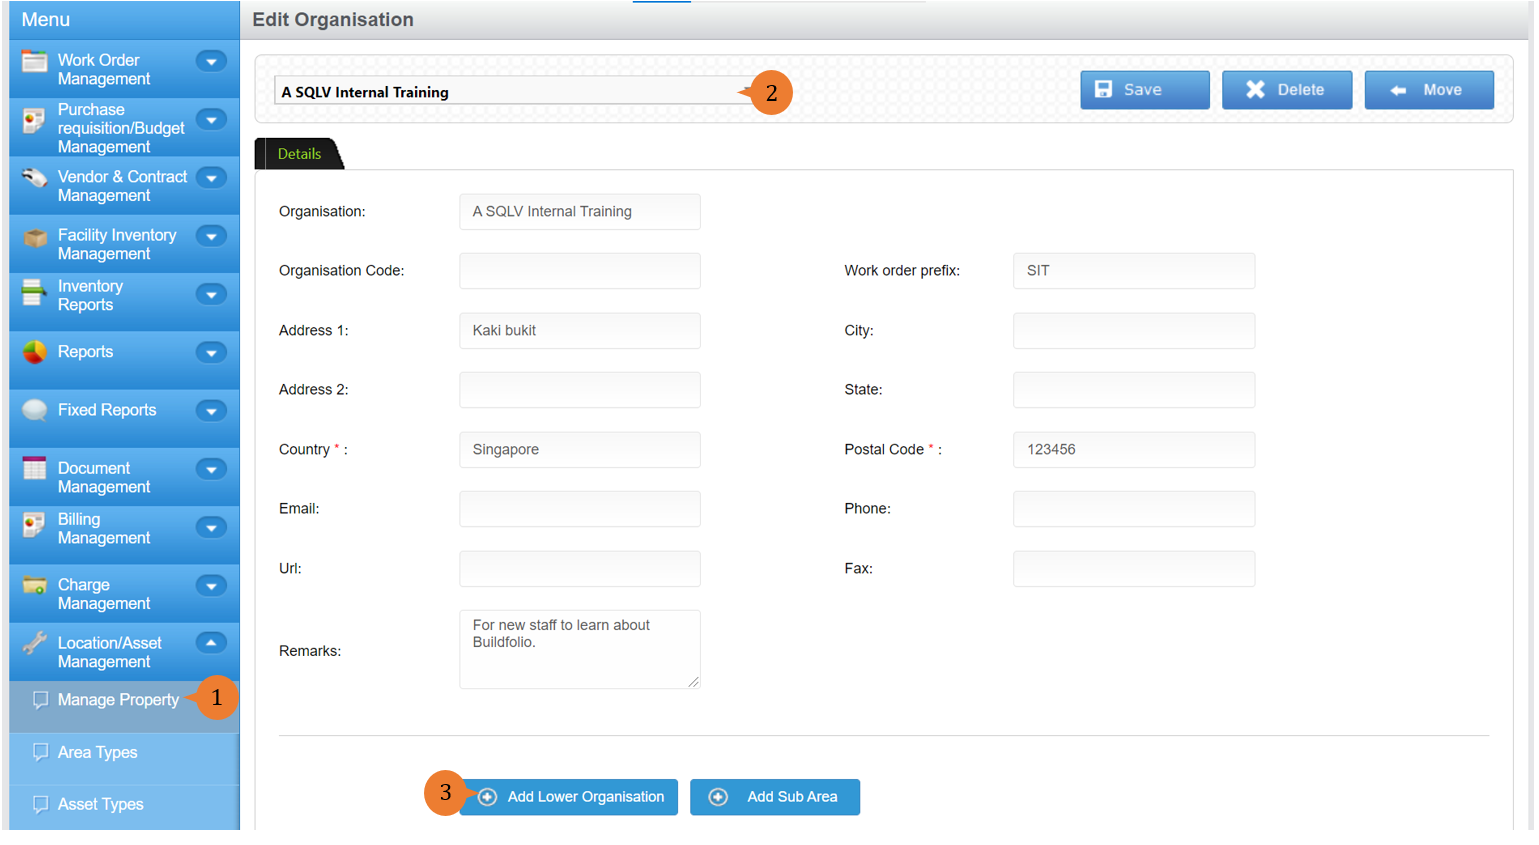Click the Asset Types bookmark icon

[40, 804]
